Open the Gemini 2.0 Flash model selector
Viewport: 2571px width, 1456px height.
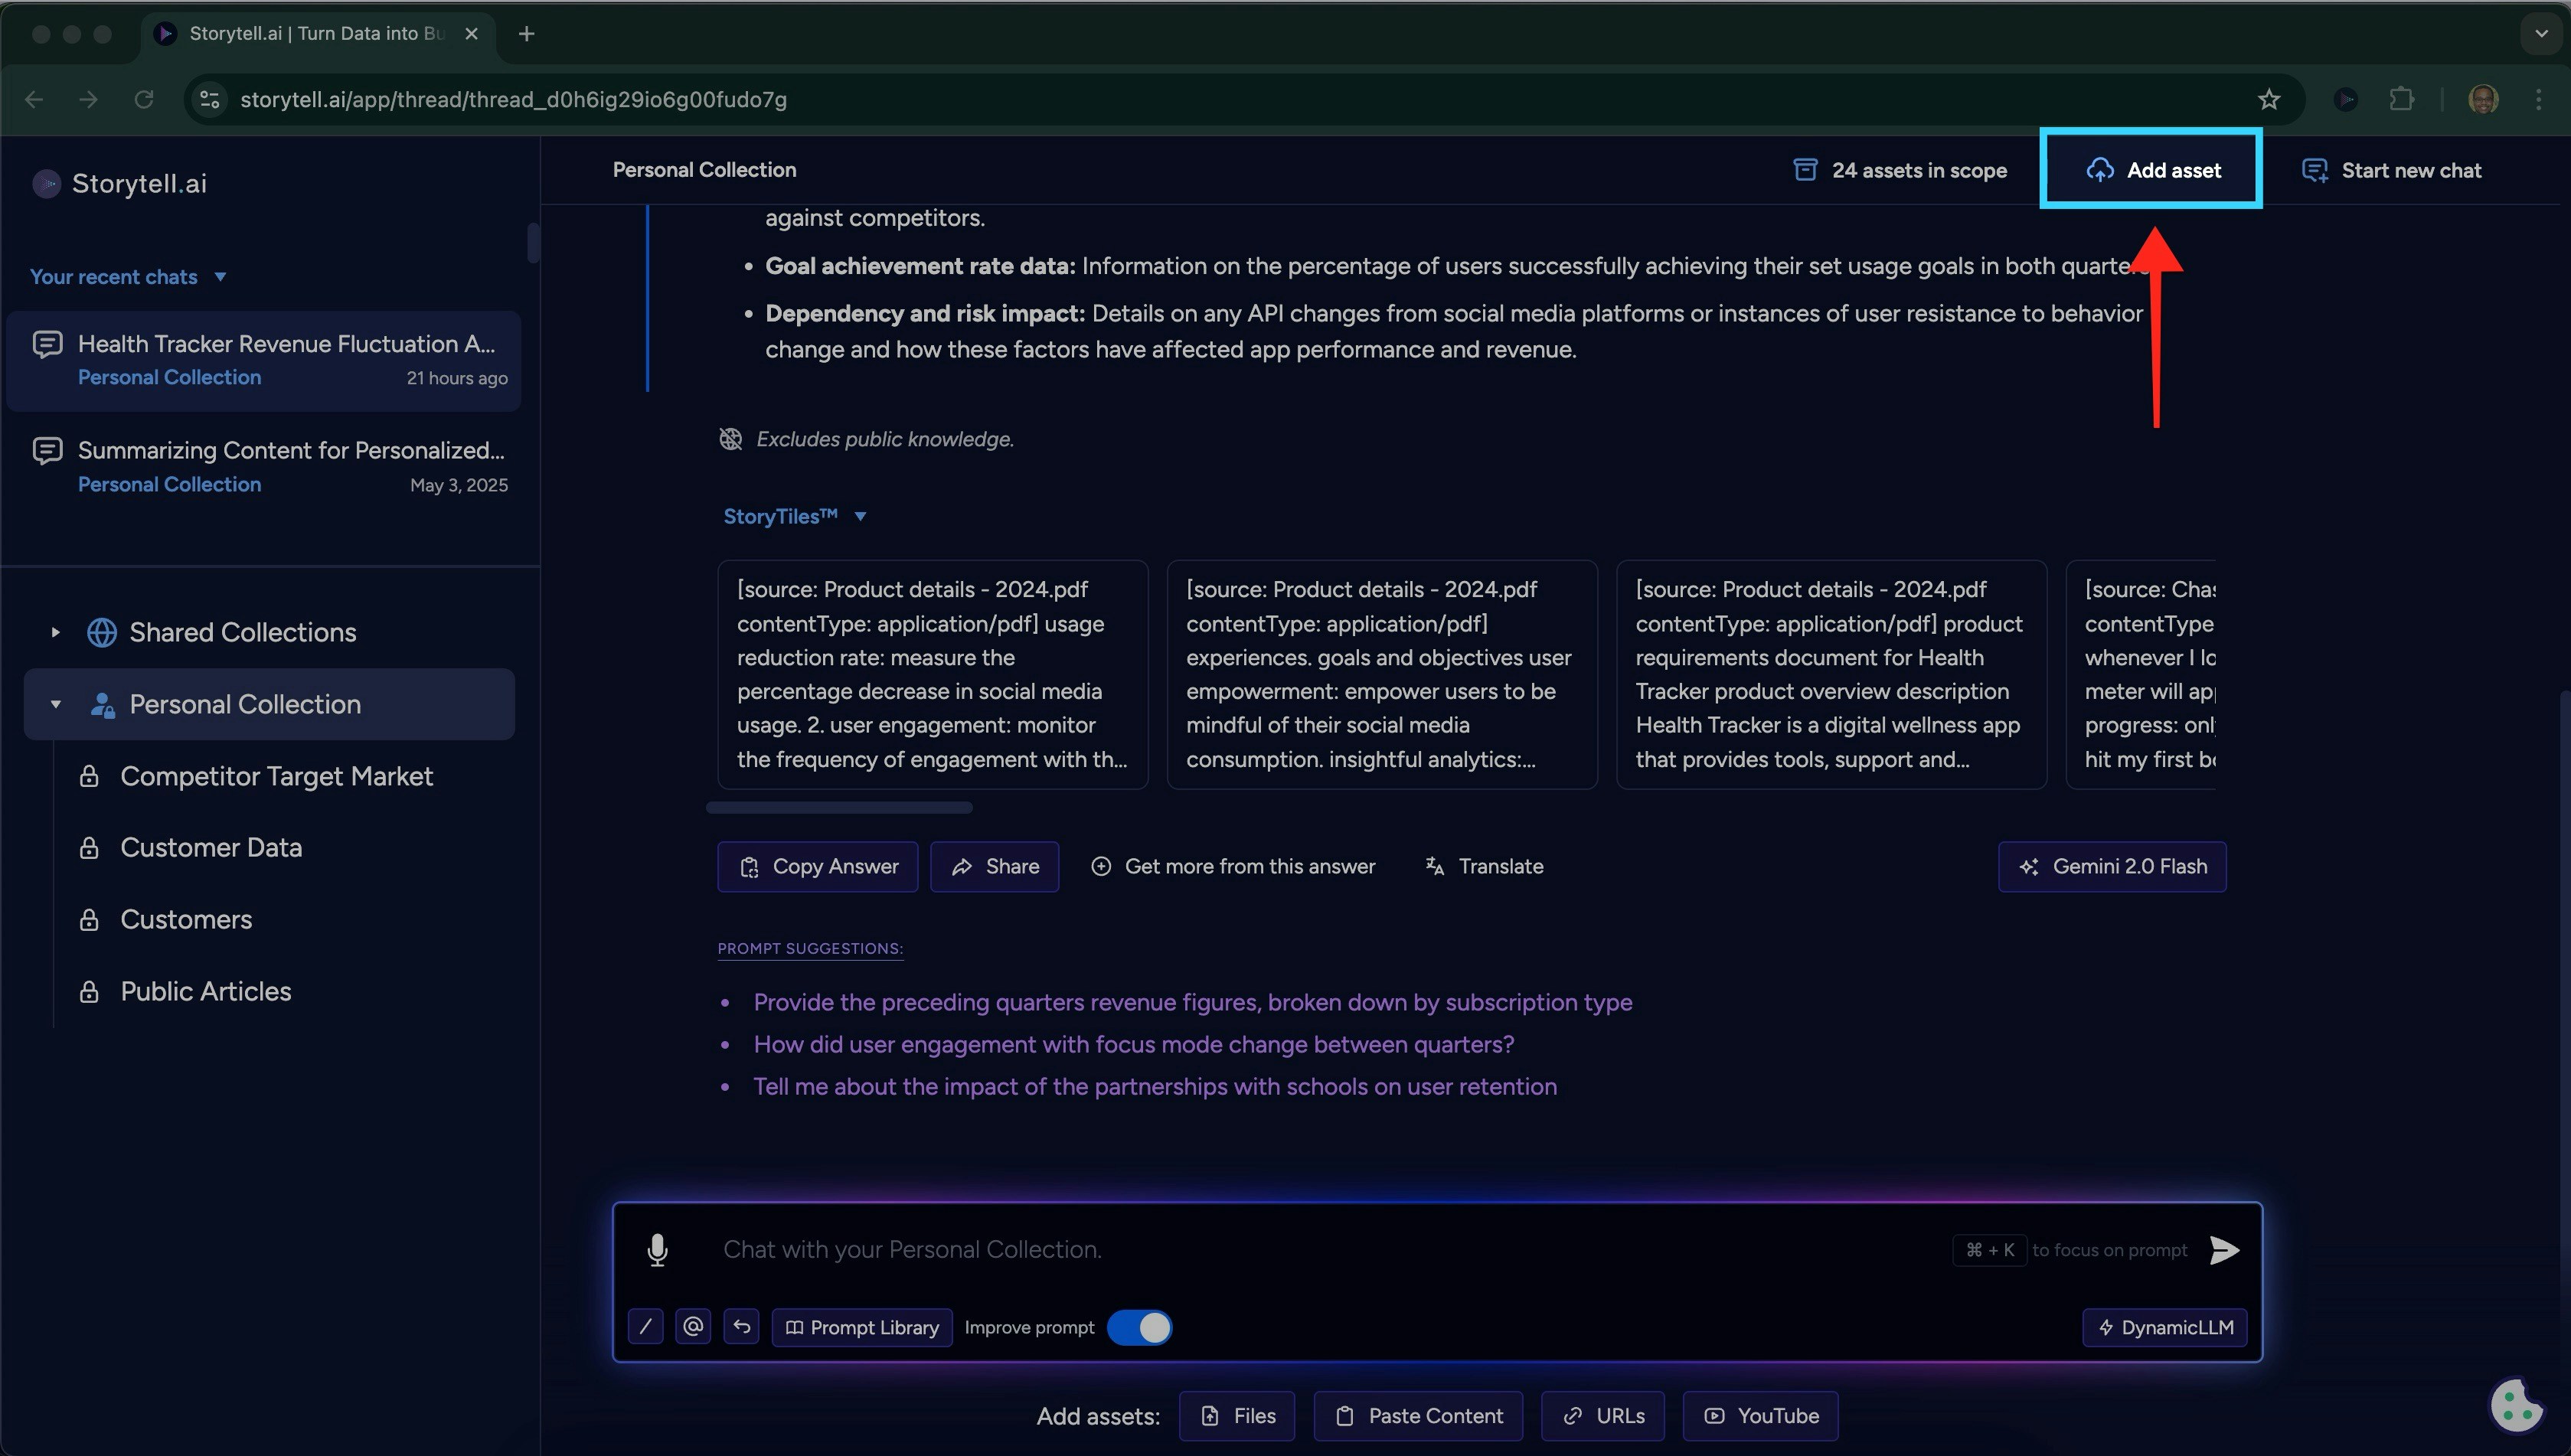coord(2112,867)
